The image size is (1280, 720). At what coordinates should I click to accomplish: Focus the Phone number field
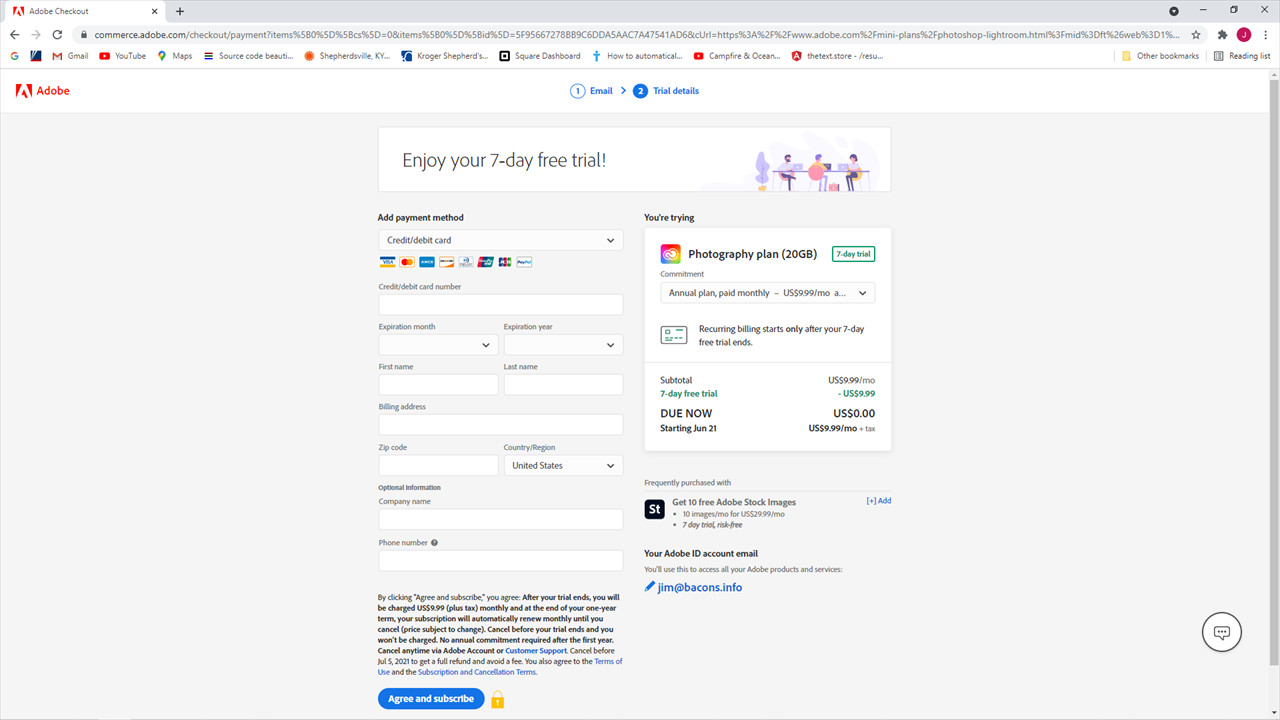pos(500,561)
